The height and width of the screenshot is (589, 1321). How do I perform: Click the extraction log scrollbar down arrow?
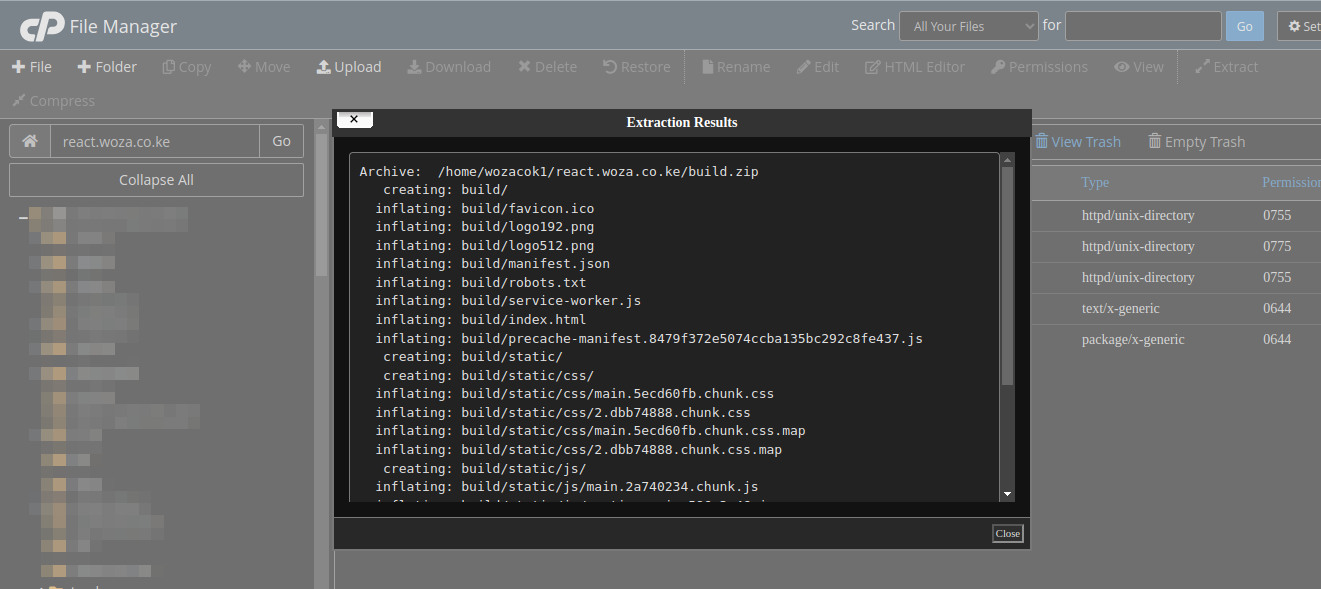1007,494
